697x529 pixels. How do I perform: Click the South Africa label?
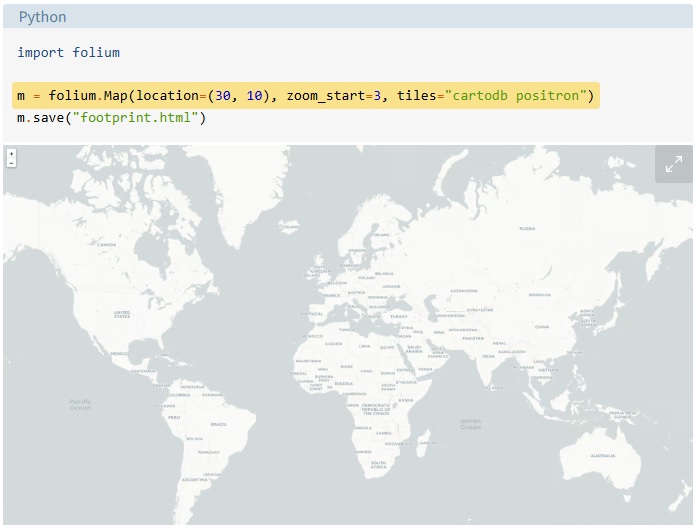pyautogui.click(x=378, y=465)
